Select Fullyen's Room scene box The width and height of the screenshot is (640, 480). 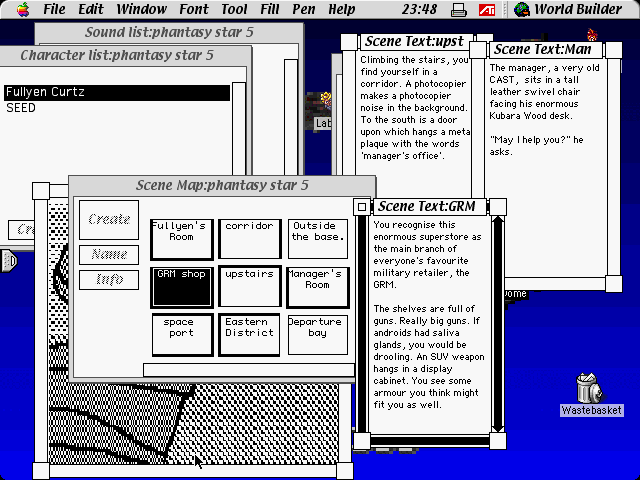coord(182,239)
